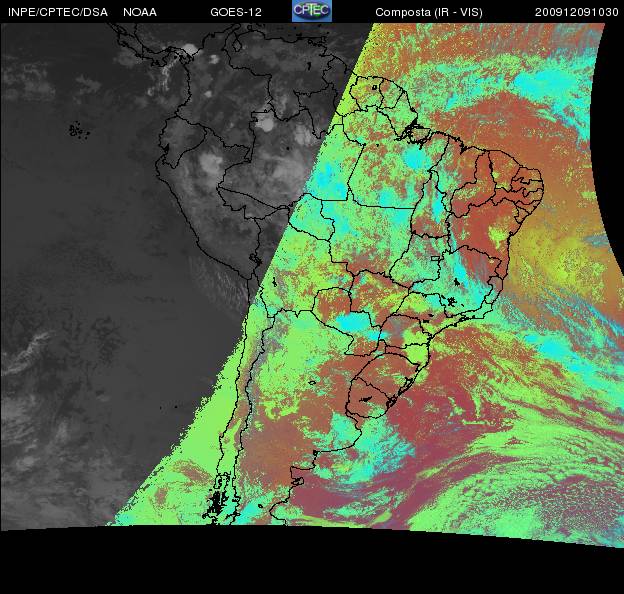
Task: Click the timestamp 200912091030
Action: click(x=576, y=12)
